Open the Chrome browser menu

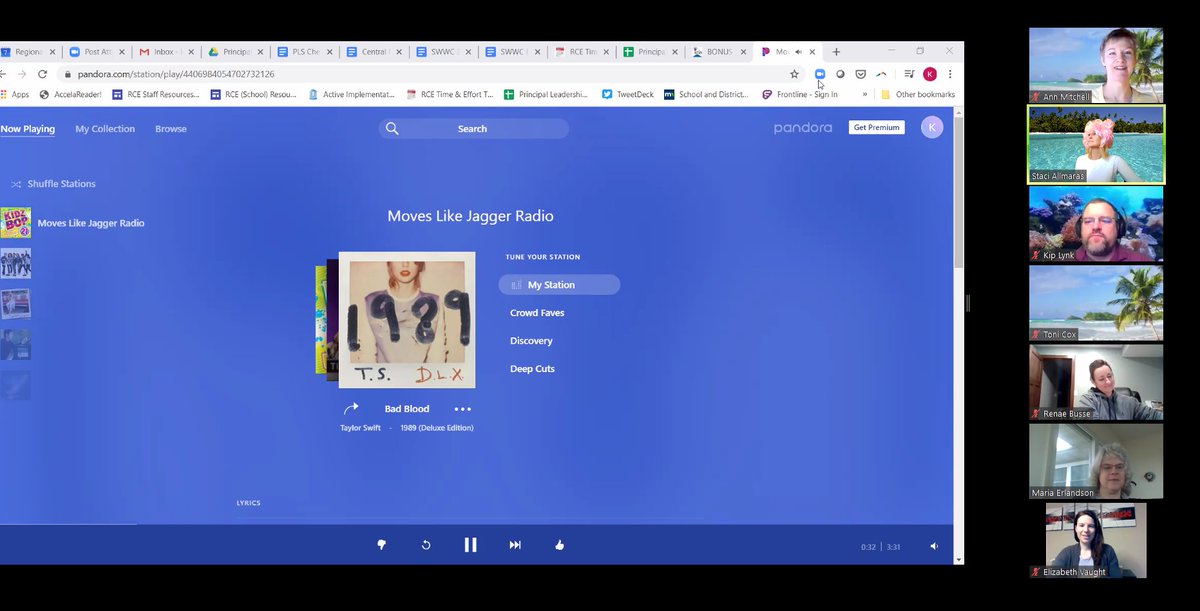click(949, 75)
